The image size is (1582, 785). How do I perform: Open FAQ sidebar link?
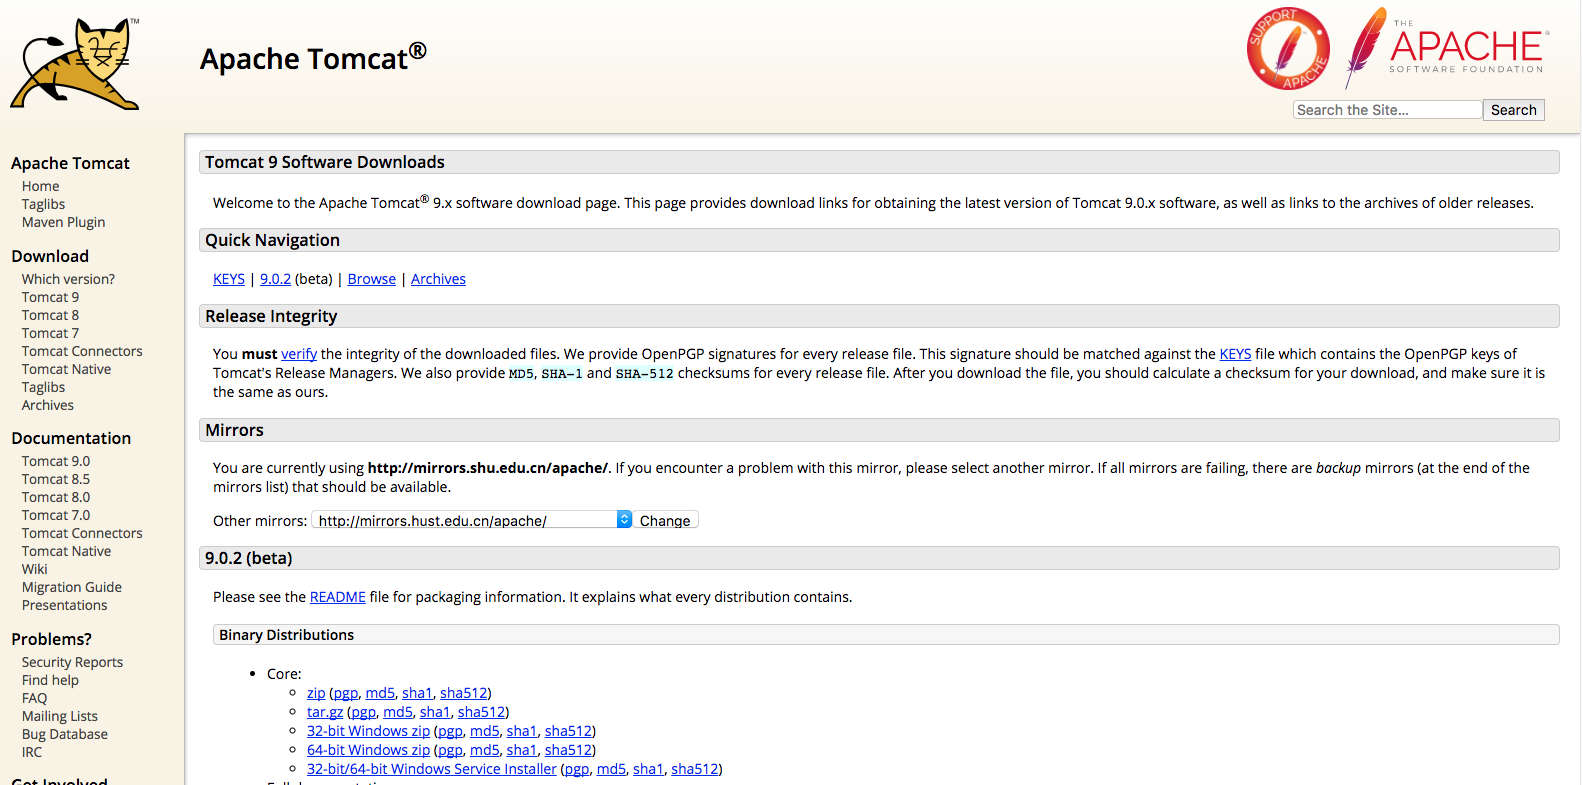click(x=35, y=698)
